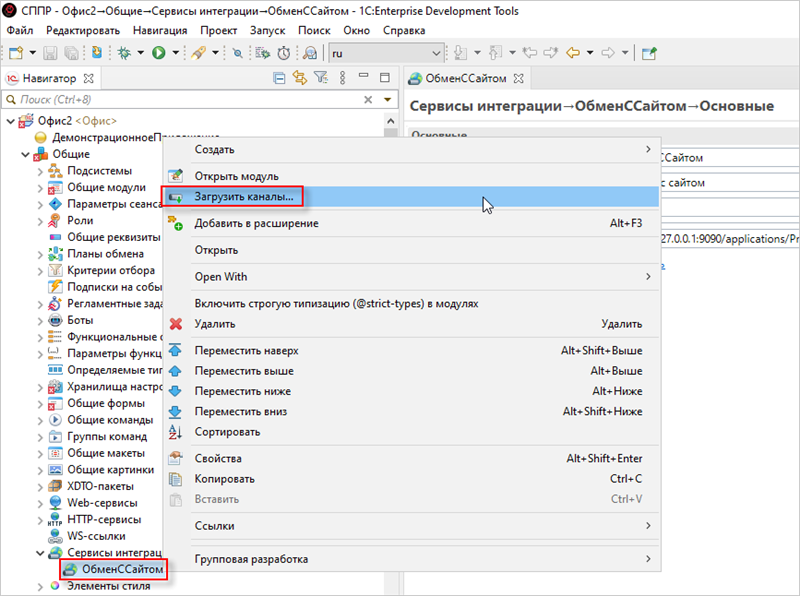This screenshot has width=800, height=596.
Task: Click the green Run launch toolbar icon
Action: point(158,52)
